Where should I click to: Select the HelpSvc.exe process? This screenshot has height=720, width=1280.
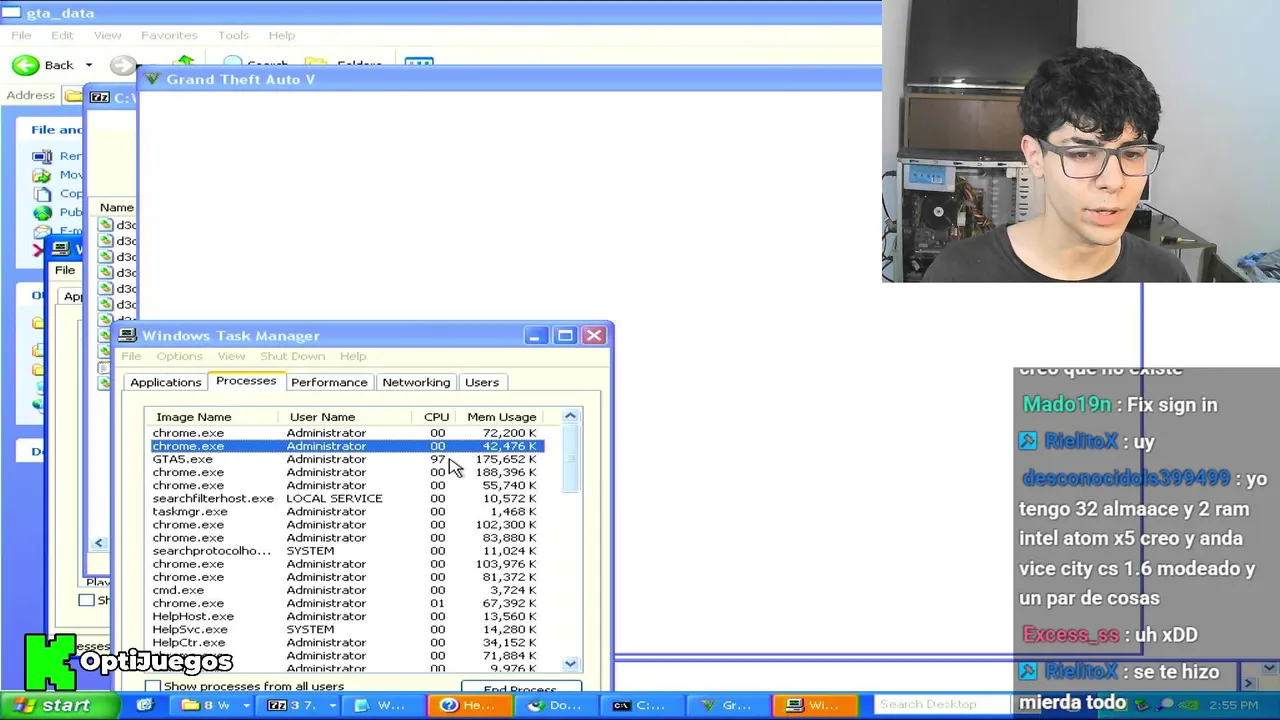click(x=345, y=629)
